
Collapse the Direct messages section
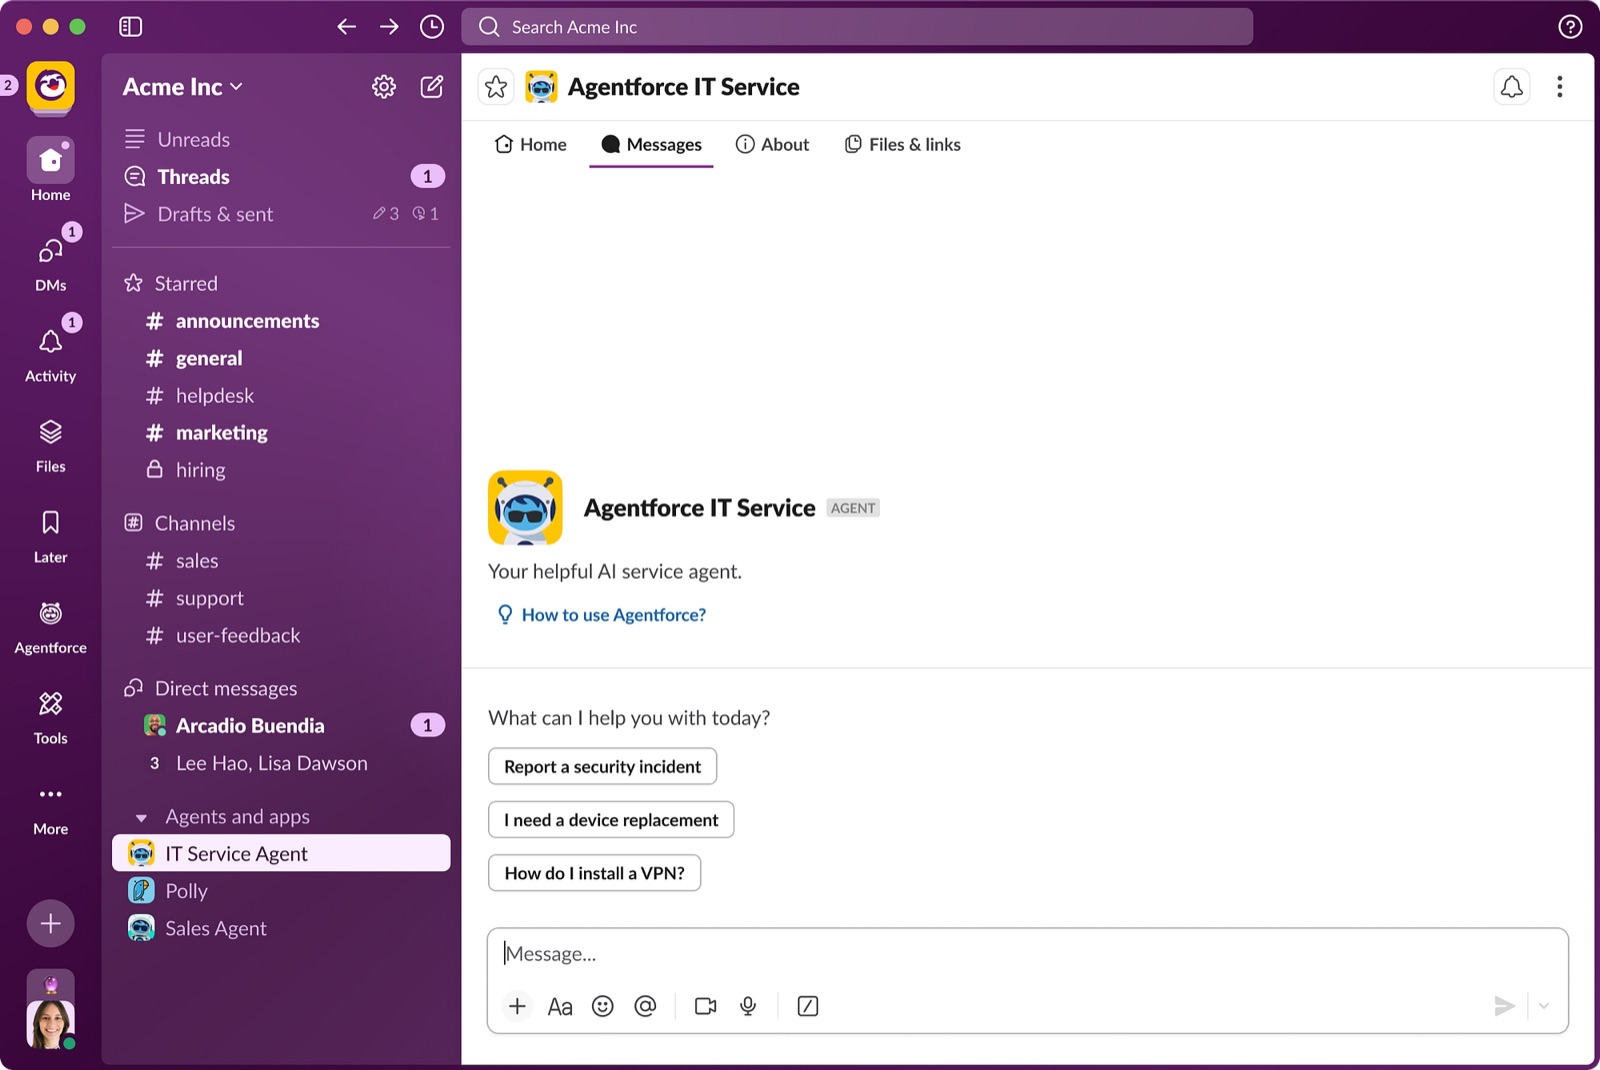pyautogui.click(x=210, y=689)
